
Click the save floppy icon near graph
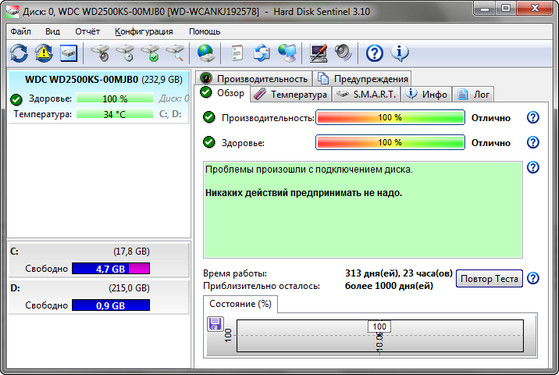click(x=215, y=324)
